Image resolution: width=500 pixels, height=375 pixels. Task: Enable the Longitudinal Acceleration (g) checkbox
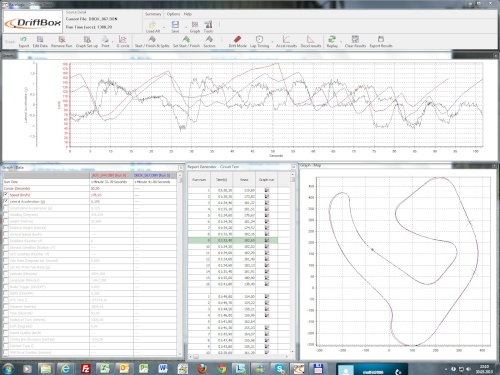6,208
